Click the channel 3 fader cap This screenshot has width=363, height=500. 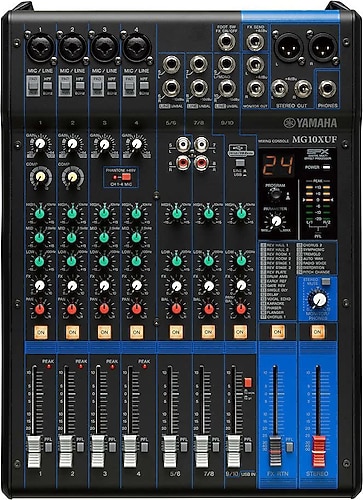[98, 451]
